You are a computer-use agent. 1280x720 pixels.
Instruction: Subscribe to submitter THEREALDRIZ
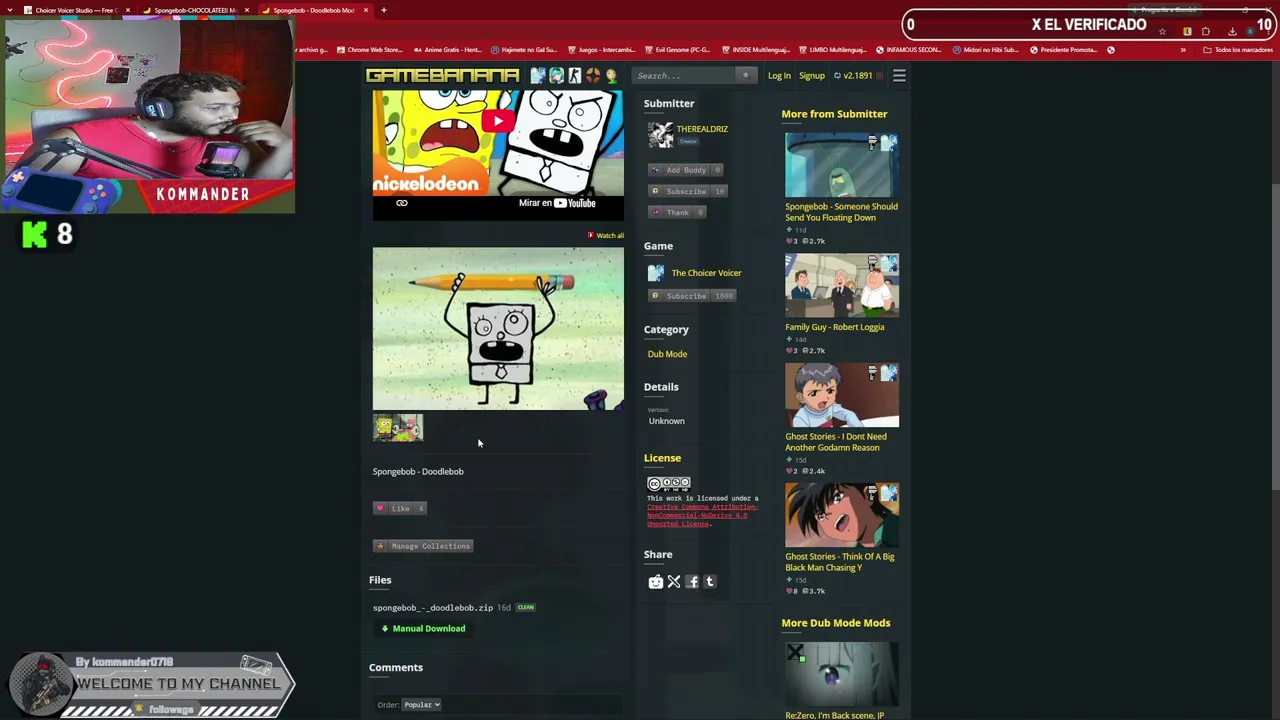688,191
